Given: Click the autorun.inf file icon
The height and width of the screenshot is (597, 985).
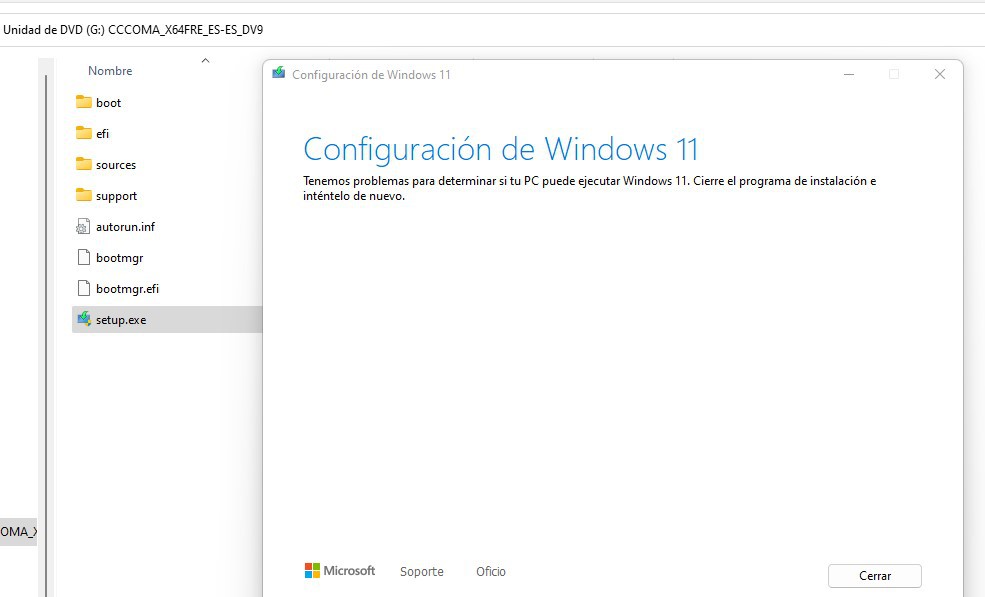Looking at the screenshot, I should tap(84, 227).
